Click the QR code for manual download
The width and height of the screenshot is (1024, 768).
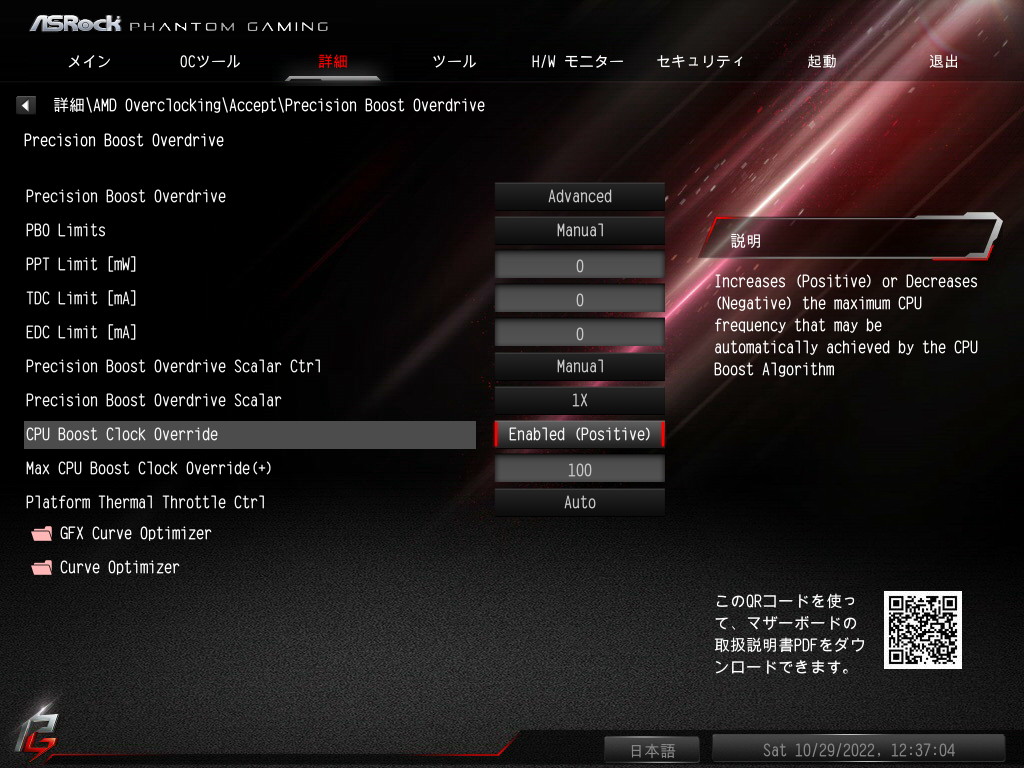[922, 630]
